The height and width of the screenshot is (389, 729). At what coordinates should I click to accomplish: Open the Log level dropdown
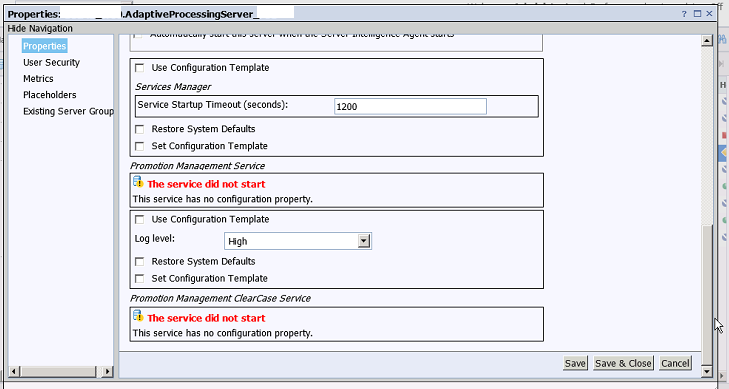click(298, 241)
